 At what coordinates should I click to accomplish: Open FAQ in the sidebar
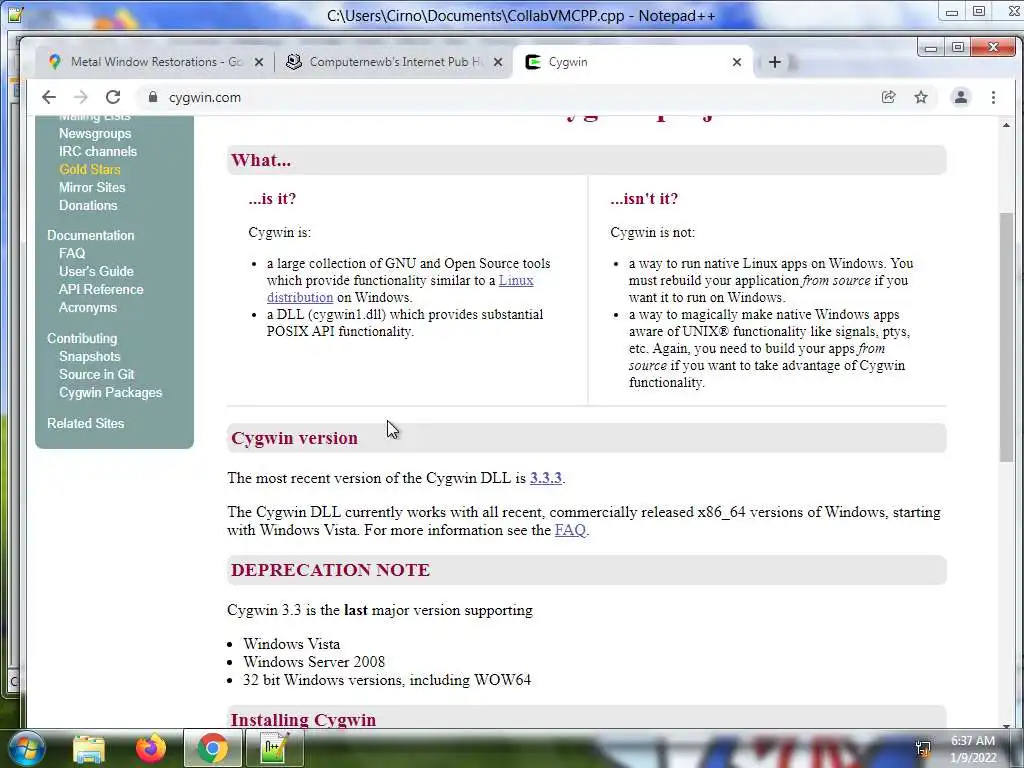72,253
